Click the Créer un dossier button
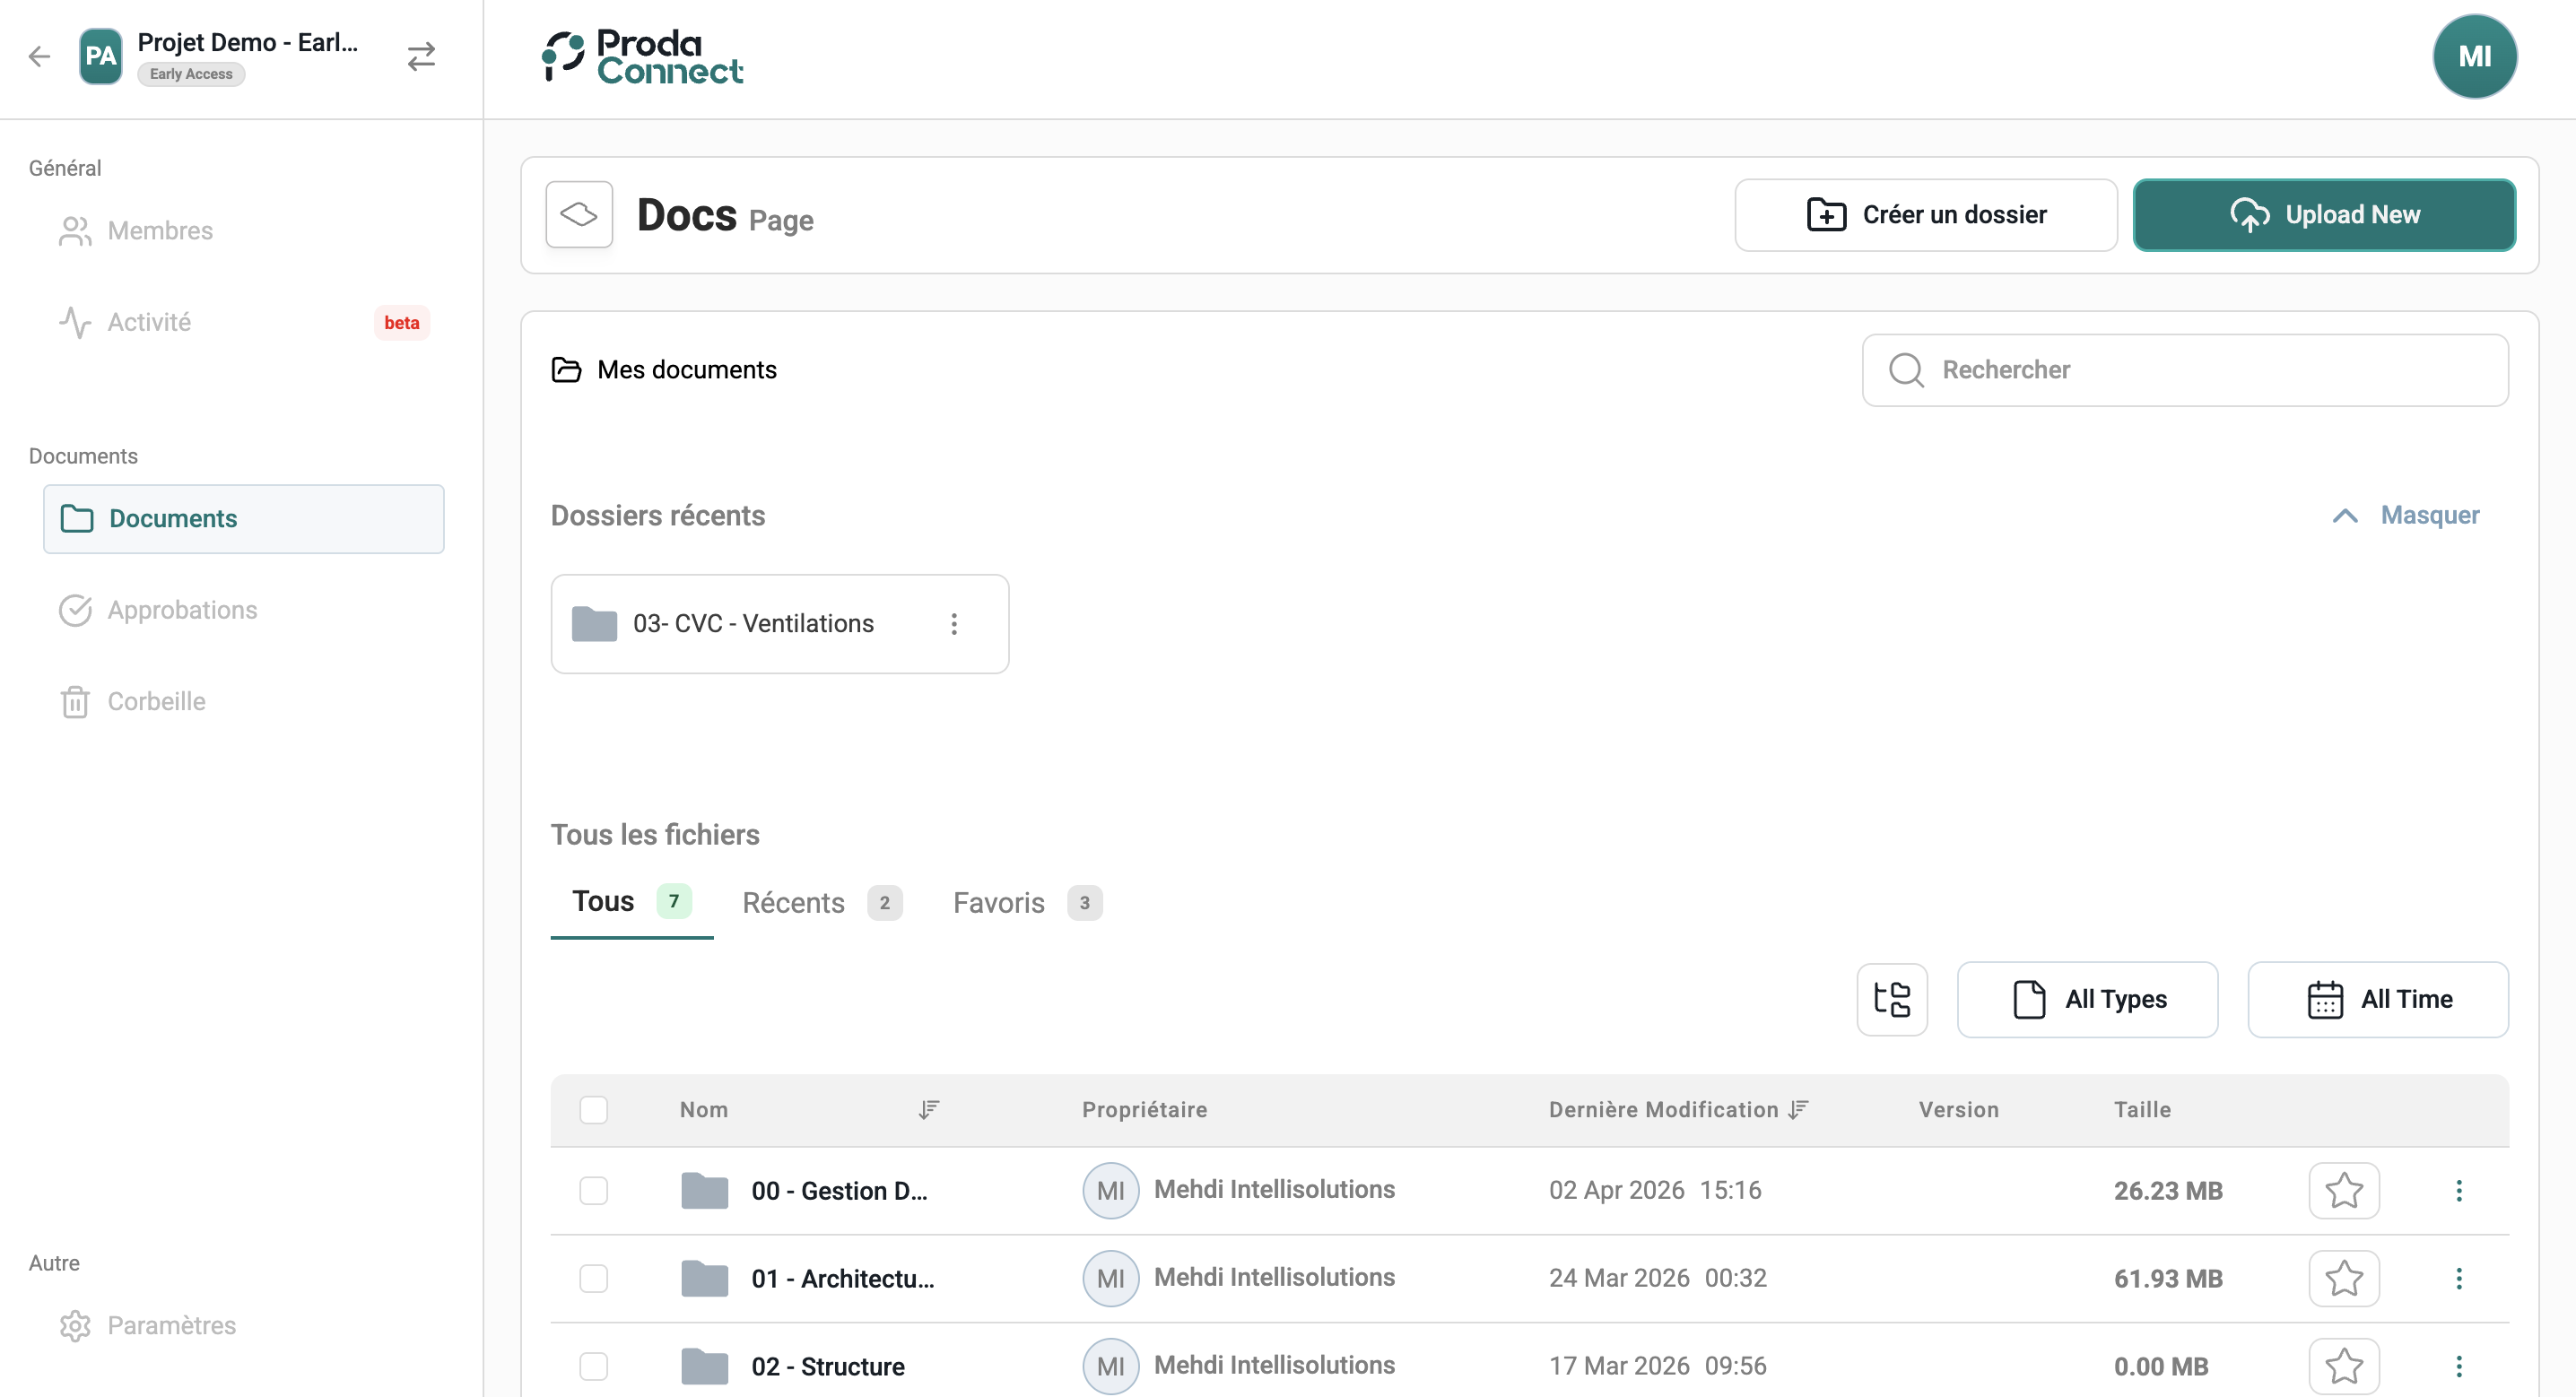2576x1397 pixels. [x=1925, y=214]
